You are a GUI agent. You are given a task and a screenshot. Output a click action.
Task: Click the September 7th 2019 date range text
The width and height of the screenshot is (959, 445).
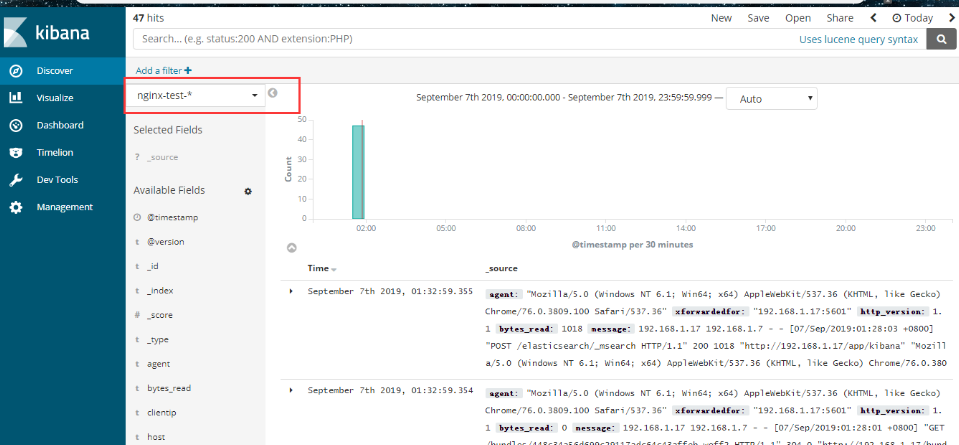click(x=563, y=97)
